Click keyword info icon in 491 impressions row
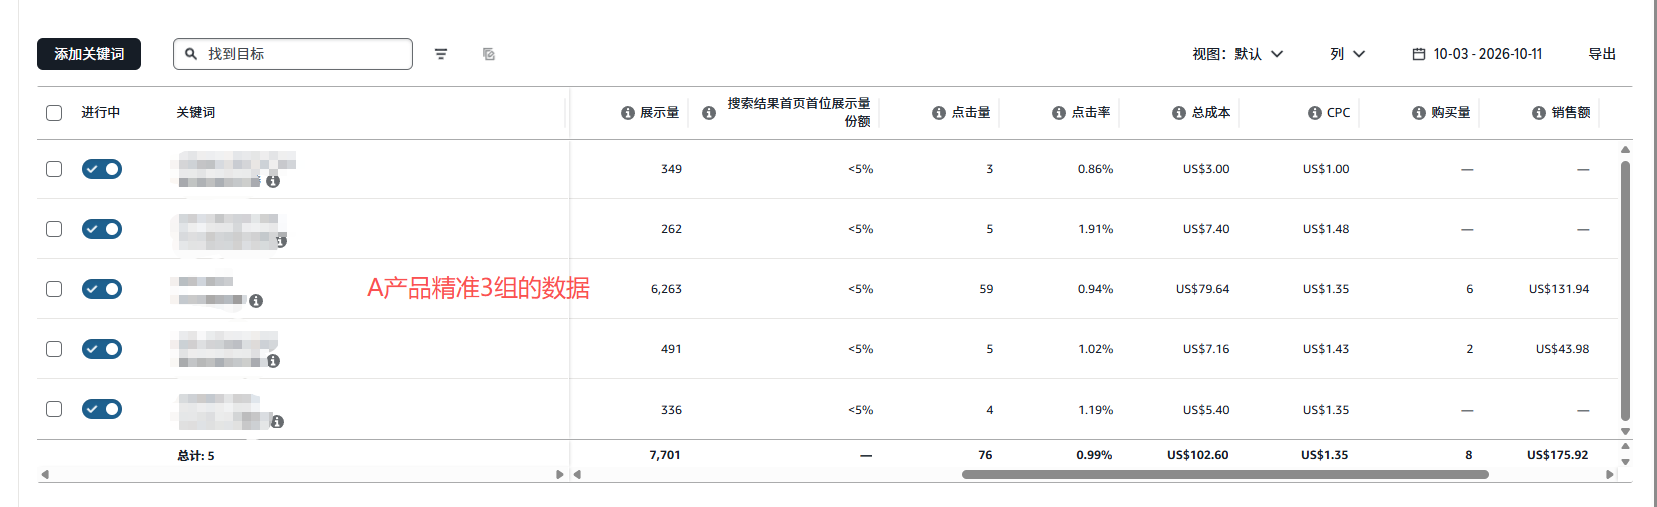Screen dimensions: 1657x507 [273, 361]
